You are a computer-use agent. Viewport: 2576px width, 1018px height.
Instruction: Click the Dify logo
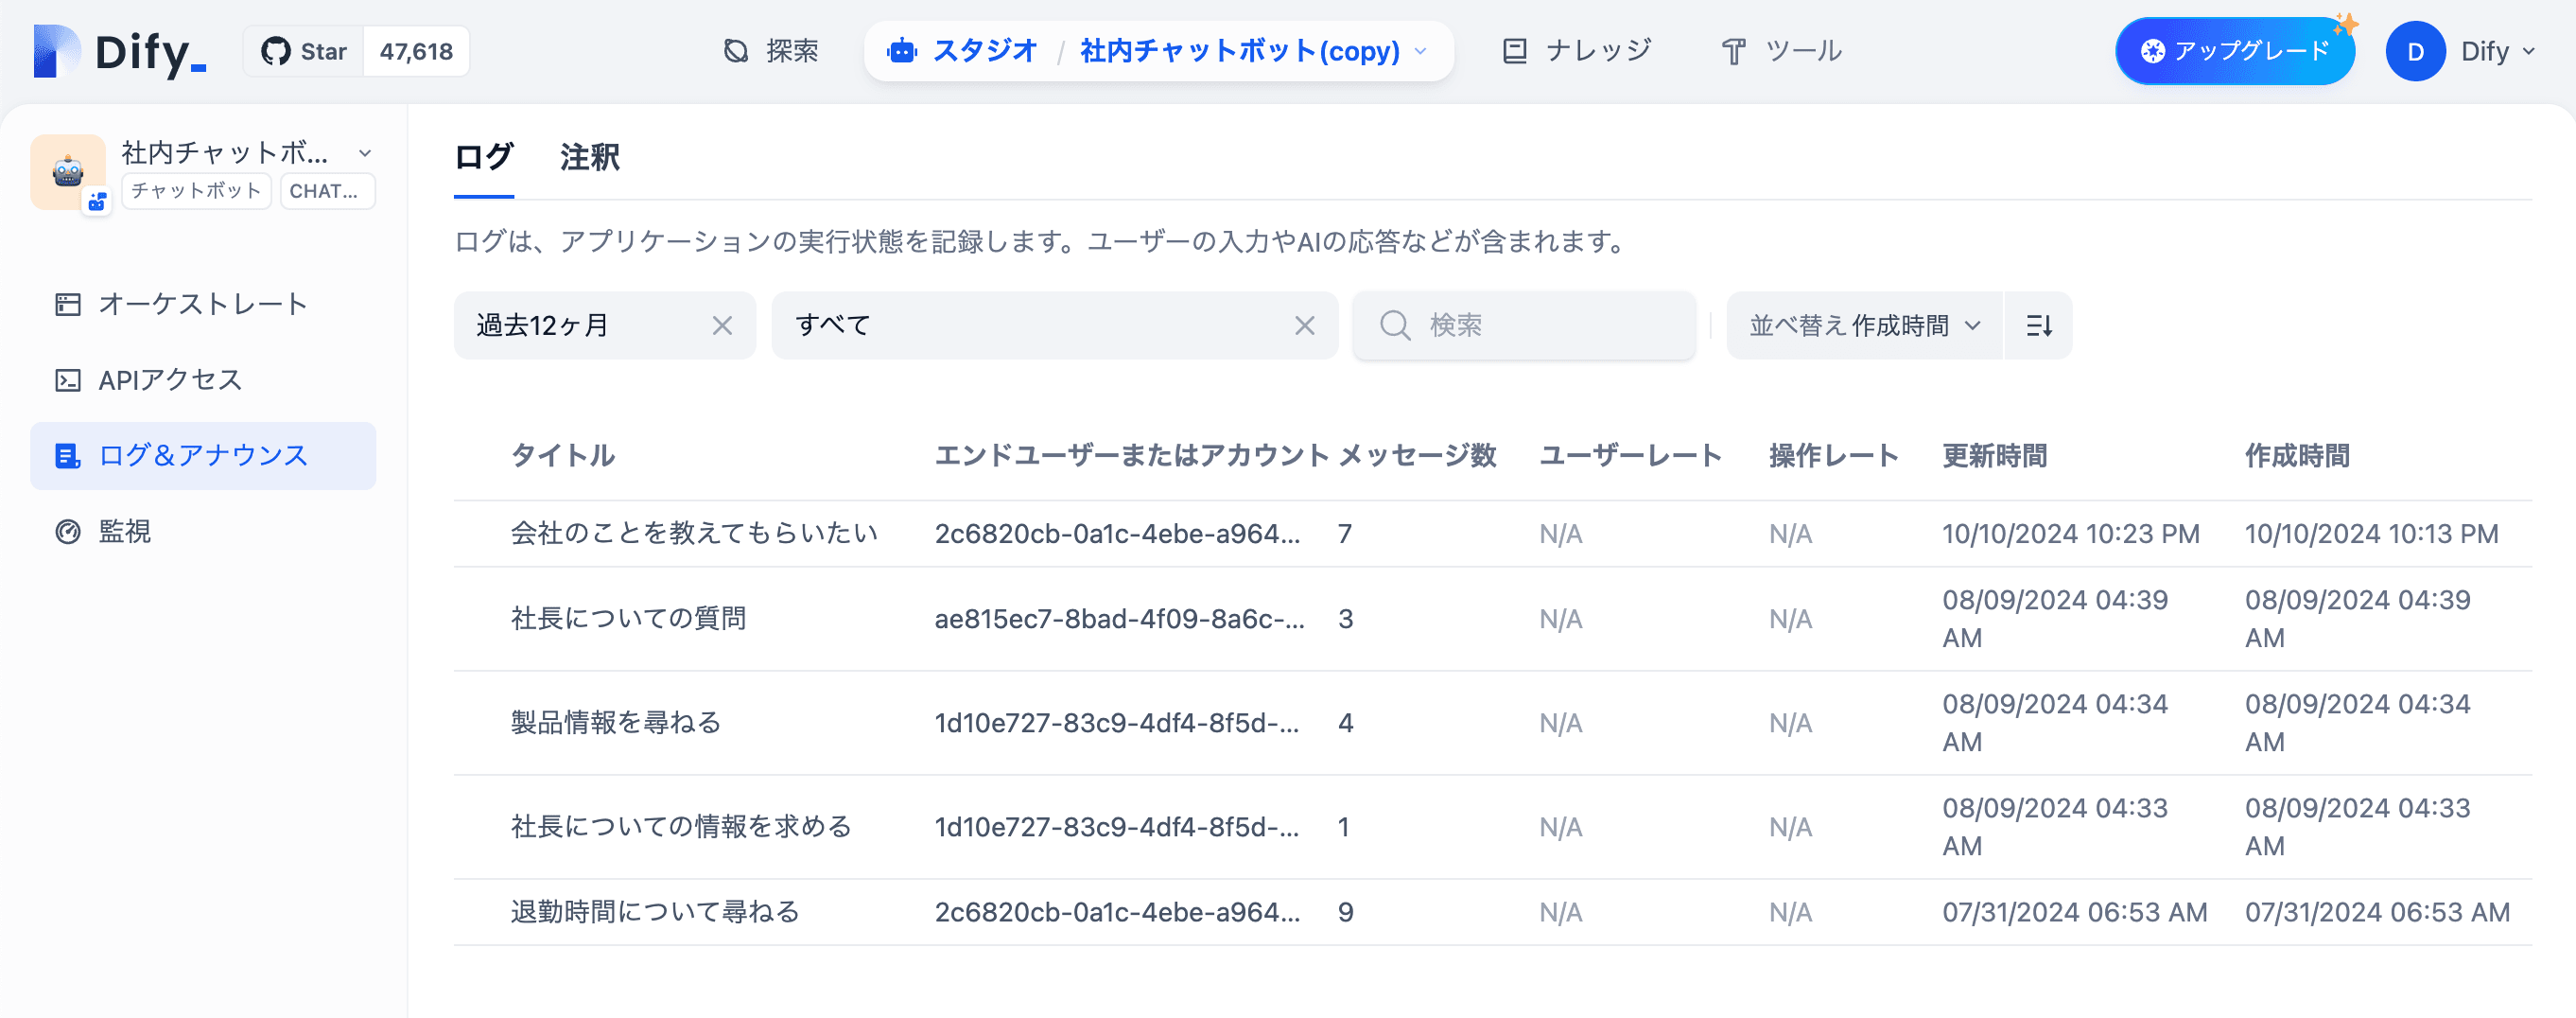pos(120,51)
